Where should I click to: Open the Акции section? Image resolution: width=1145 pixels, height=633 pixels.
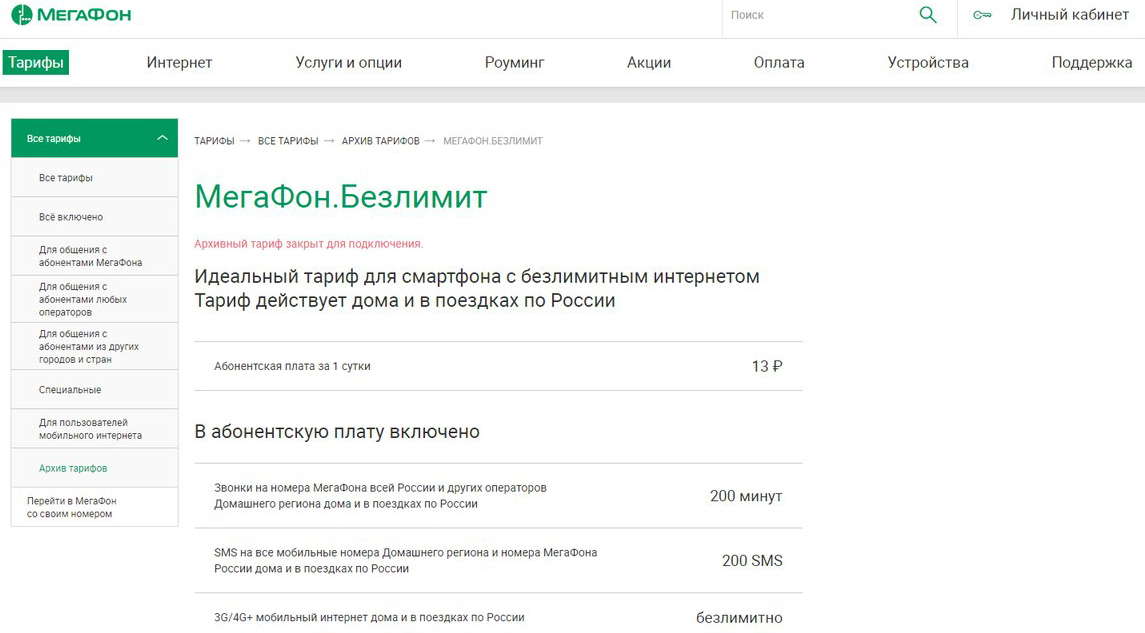(648, 63)
